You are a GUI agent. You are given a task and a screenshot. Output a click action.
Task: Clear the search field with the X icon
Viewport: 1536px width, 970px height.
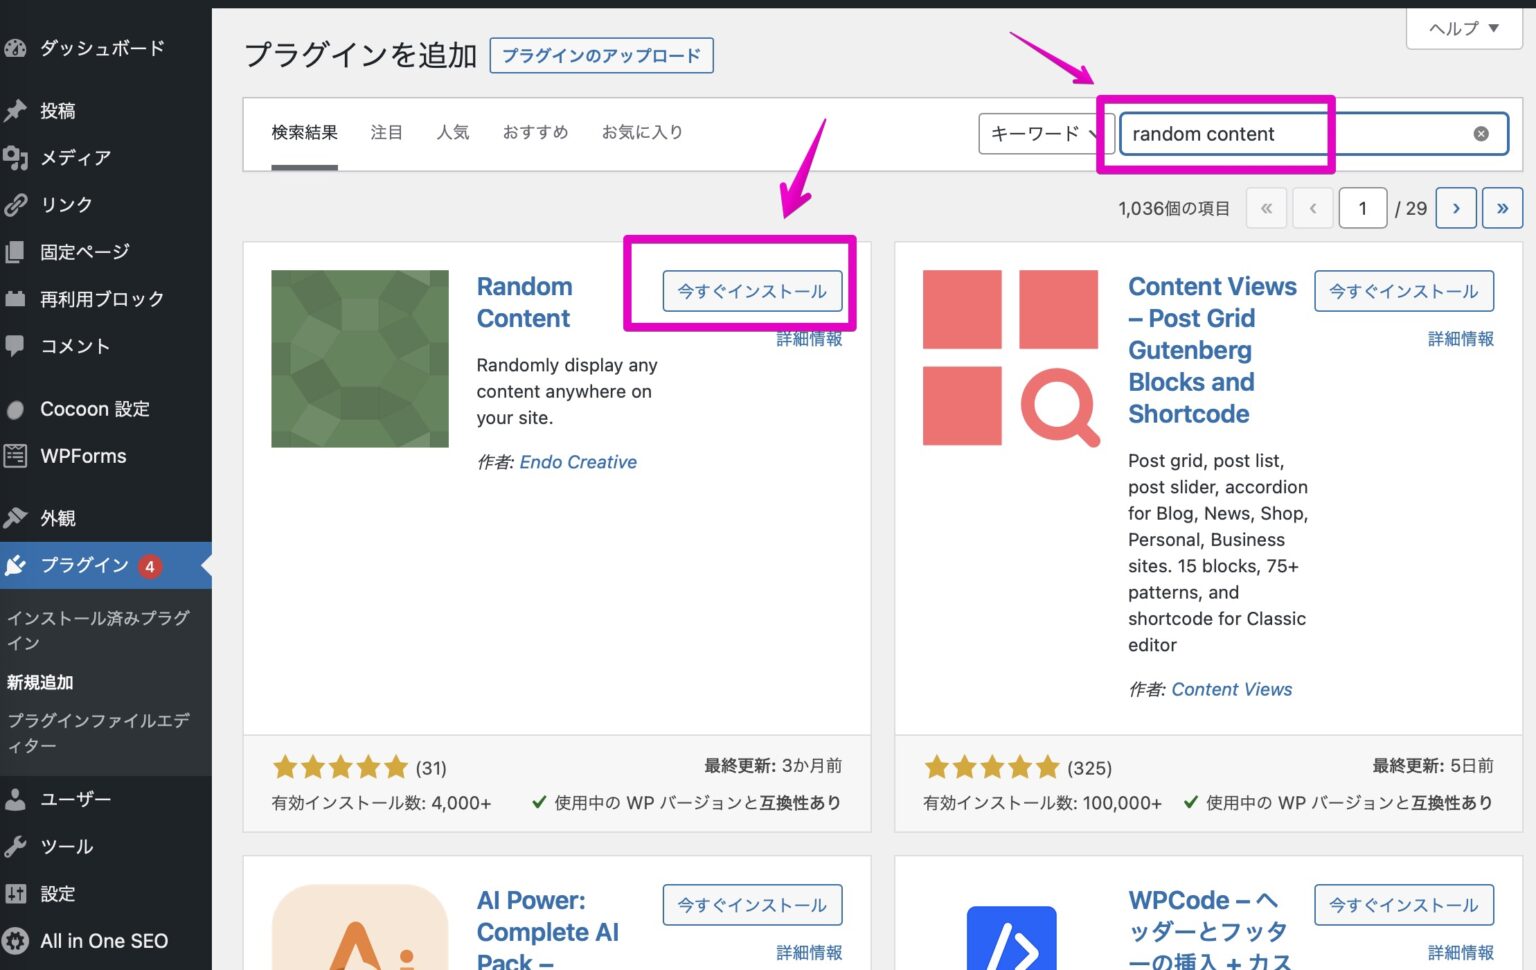point(1480,133)
